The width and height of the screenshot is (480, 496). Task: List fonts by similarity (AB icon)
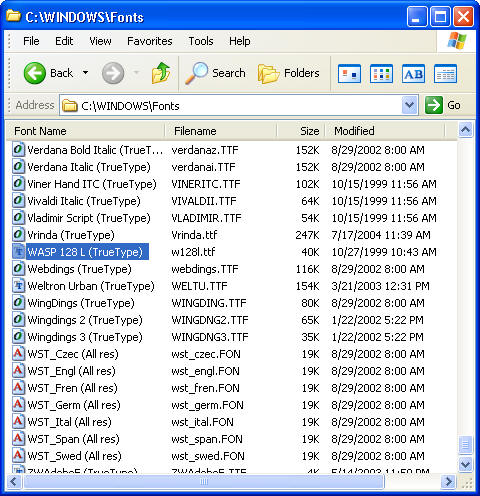click(413, 74)
